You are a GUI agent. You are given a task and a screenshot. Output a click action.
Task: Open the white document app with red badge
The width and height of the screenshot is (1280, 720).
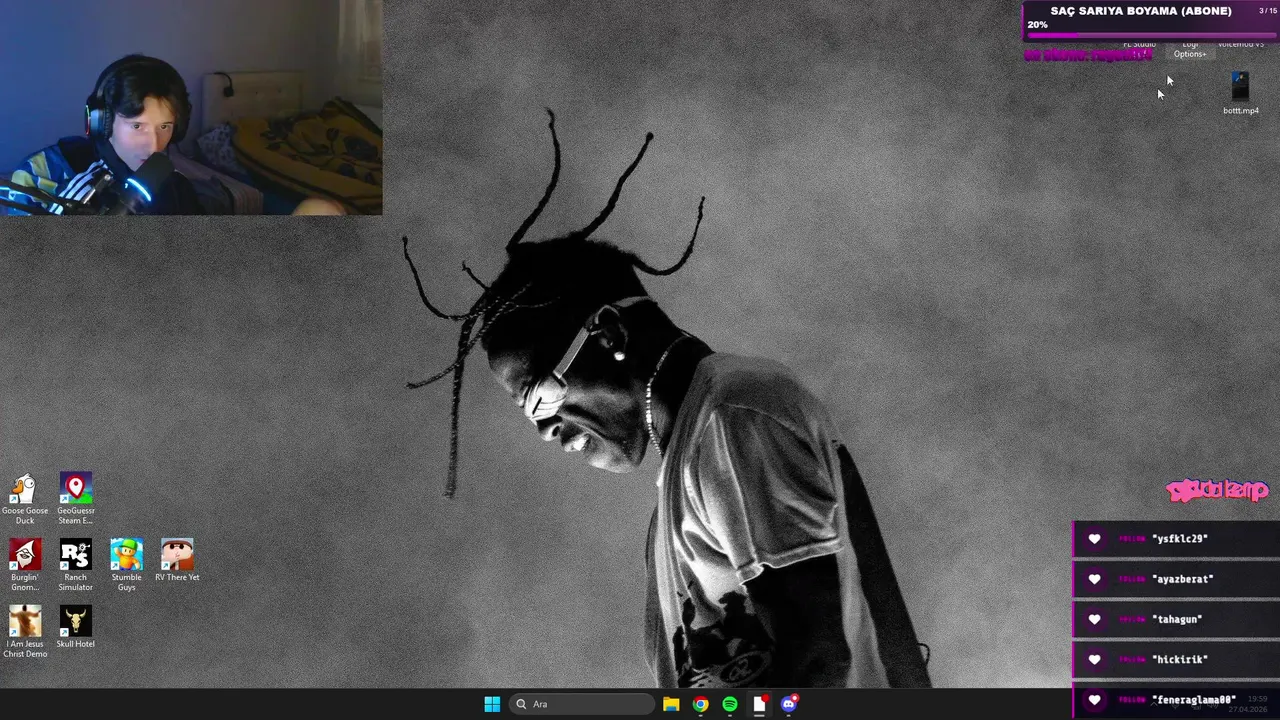click(x=759, y=704)
